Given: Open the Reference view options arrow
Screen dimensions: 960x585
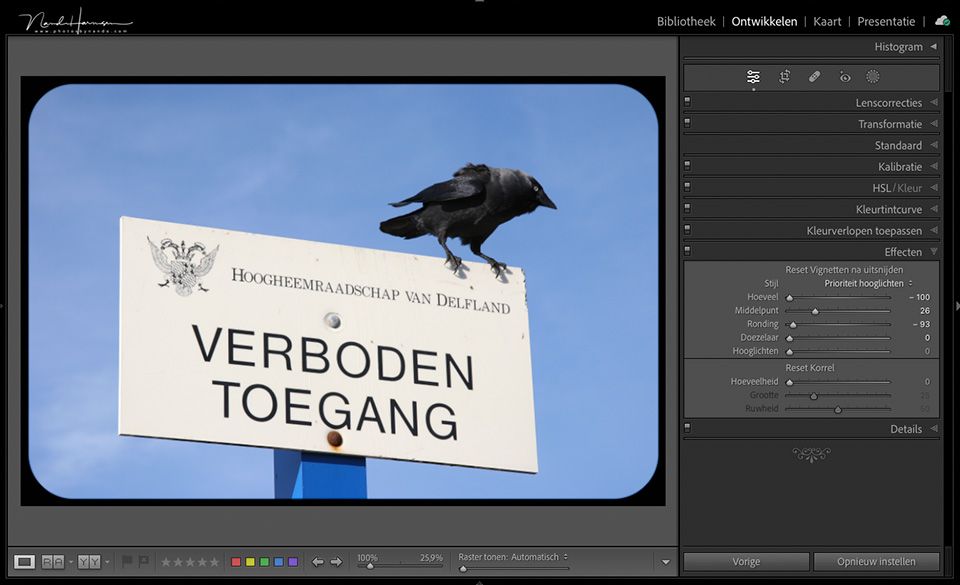Looking at the screenshot, I should point(70,562).
